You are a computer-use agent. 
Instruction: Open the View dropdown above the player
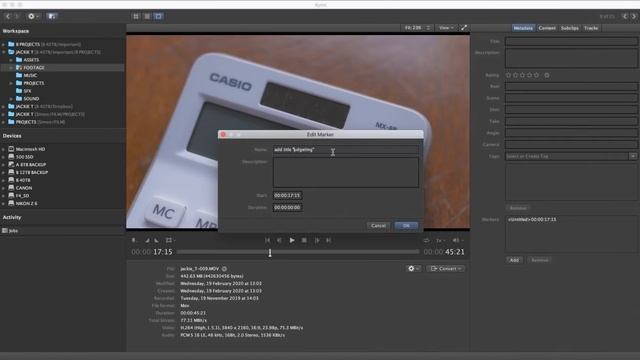[446, 28]
